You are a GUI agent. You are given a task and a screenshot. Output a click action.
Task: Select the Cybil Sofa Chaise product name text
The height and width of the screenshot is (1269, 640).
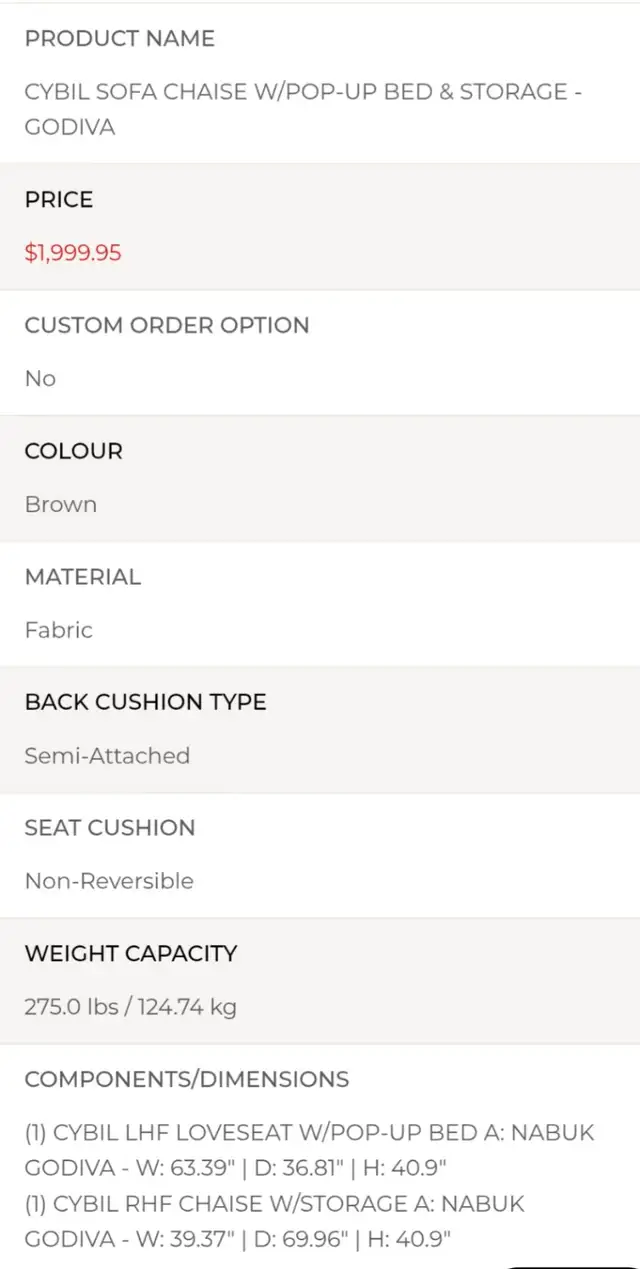[x=304, y=109]
